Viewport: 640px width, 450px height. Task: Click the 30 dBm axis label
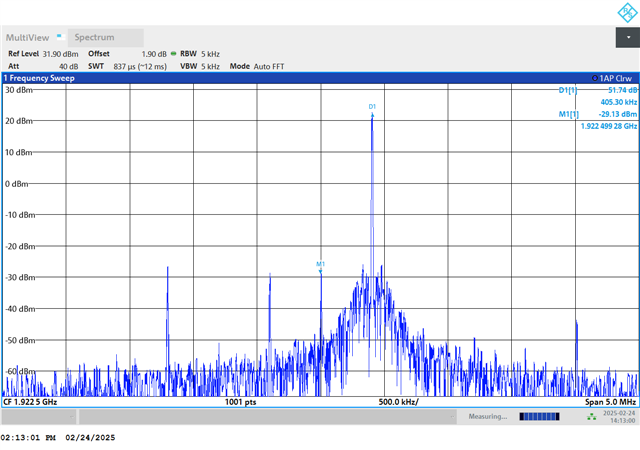[x=18, y=90]
